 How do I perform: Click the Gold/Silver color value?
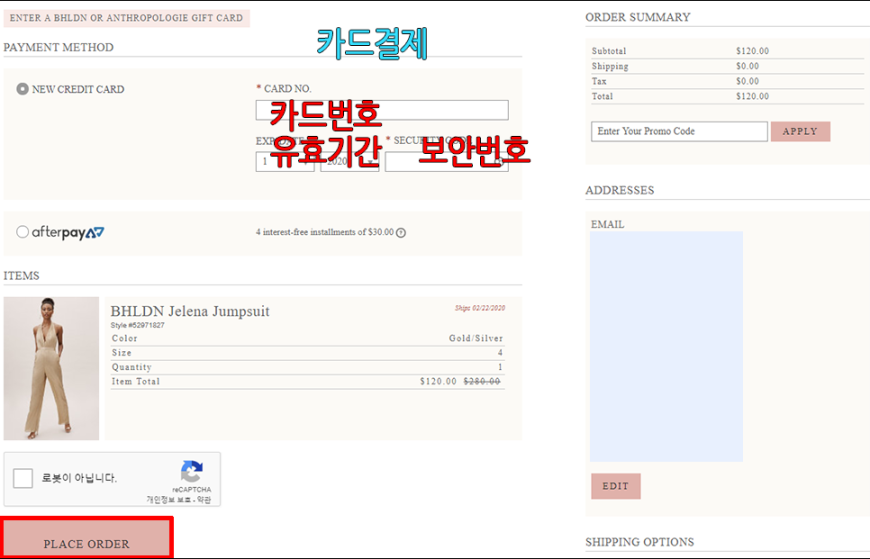coord(476,338)
